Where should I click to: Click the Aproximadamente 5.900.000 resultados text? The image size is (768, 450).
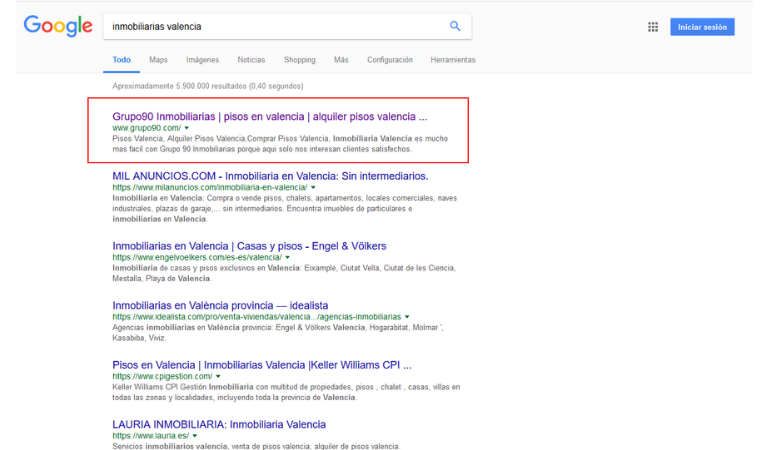(208, 86)
